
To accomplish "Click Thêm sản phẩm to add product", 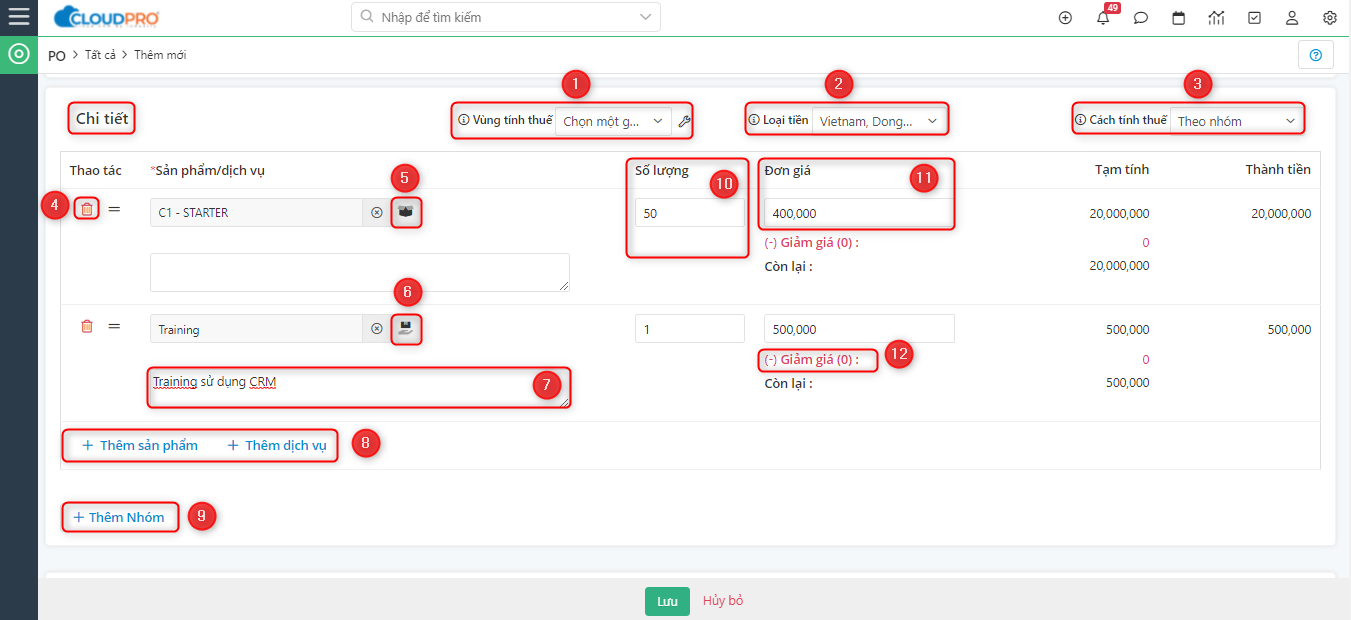I will point(140,445).
